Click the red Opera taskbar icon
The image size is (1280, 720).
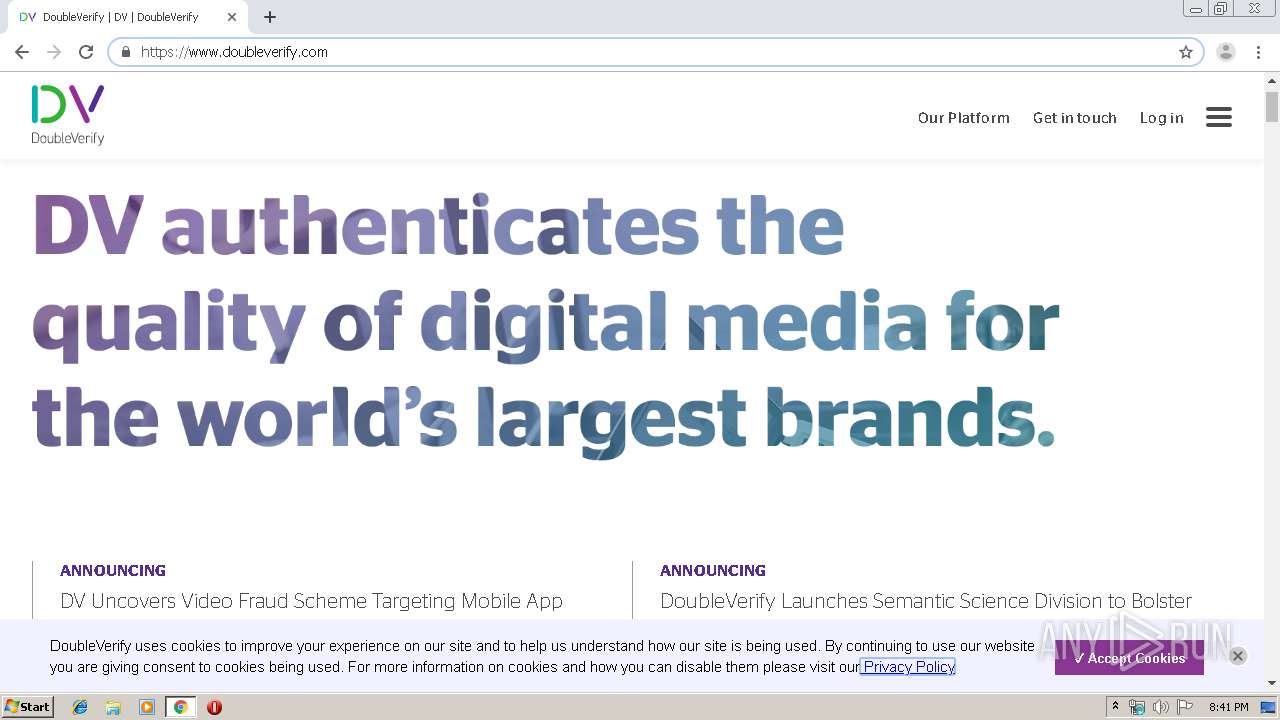[x=214, y=707]
